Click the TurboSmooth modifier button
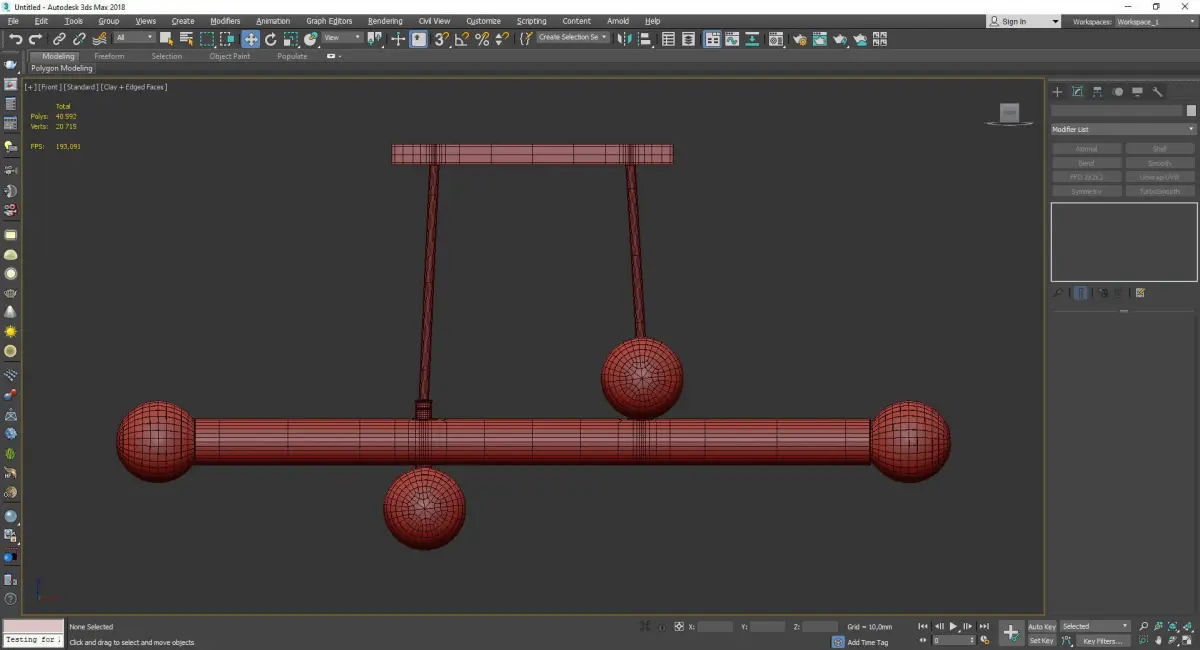This screenshot has width=1200, height=650. (1160, 191)
